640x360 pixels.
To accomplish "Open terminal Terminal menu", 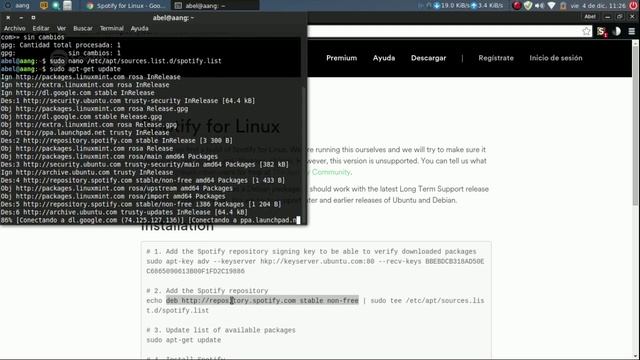I will point(111,28).
